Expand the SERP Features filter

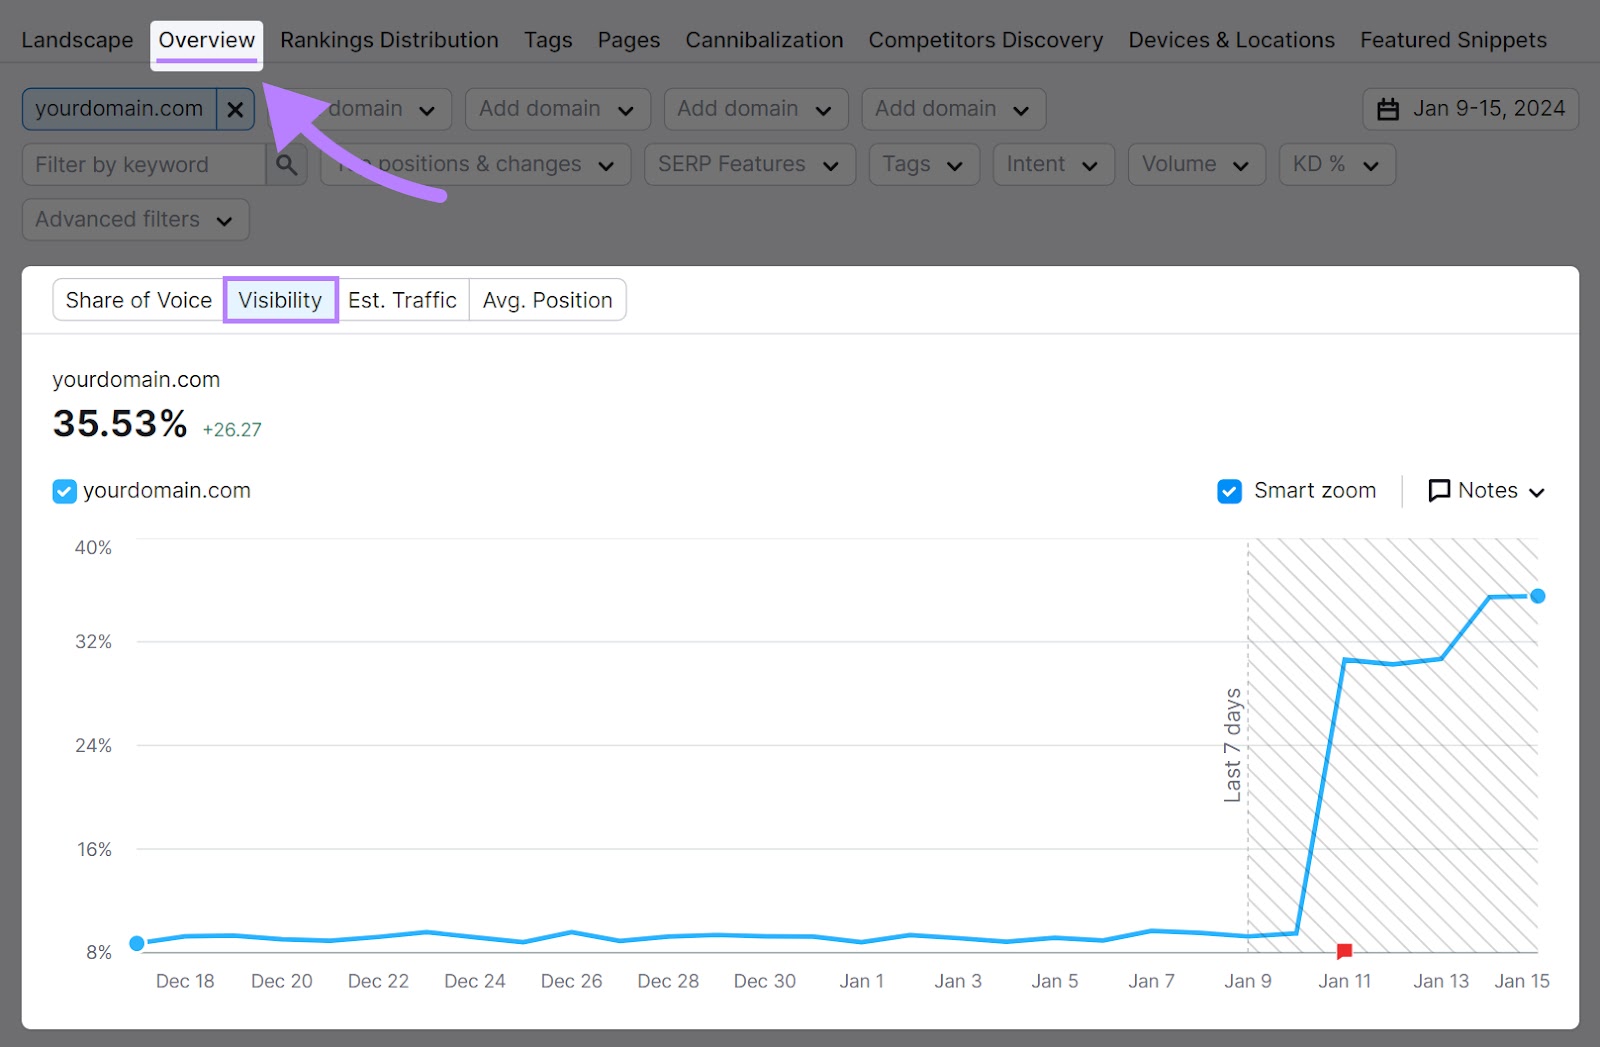[x=749, y=164]
